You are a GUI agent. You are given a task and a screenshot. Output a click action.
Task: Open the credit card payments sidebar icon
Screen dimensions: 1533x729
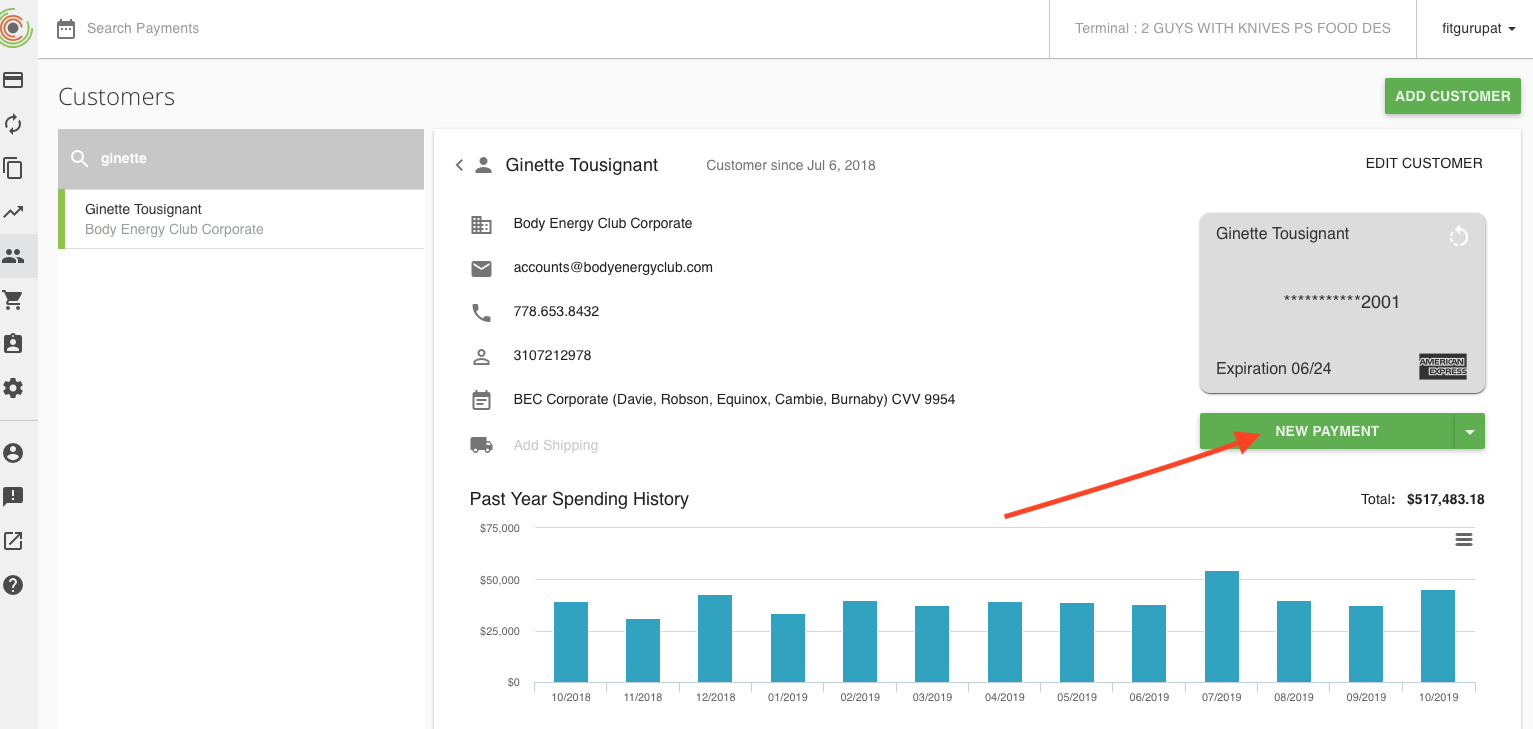point(13,80)
